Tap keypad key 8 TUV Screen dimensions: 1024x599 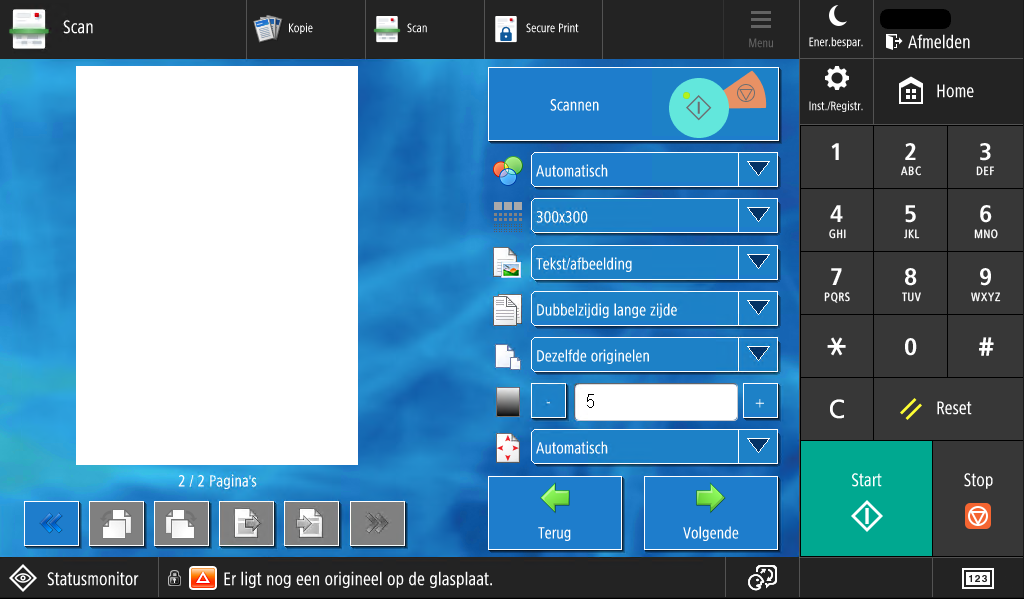click(910, 283)
